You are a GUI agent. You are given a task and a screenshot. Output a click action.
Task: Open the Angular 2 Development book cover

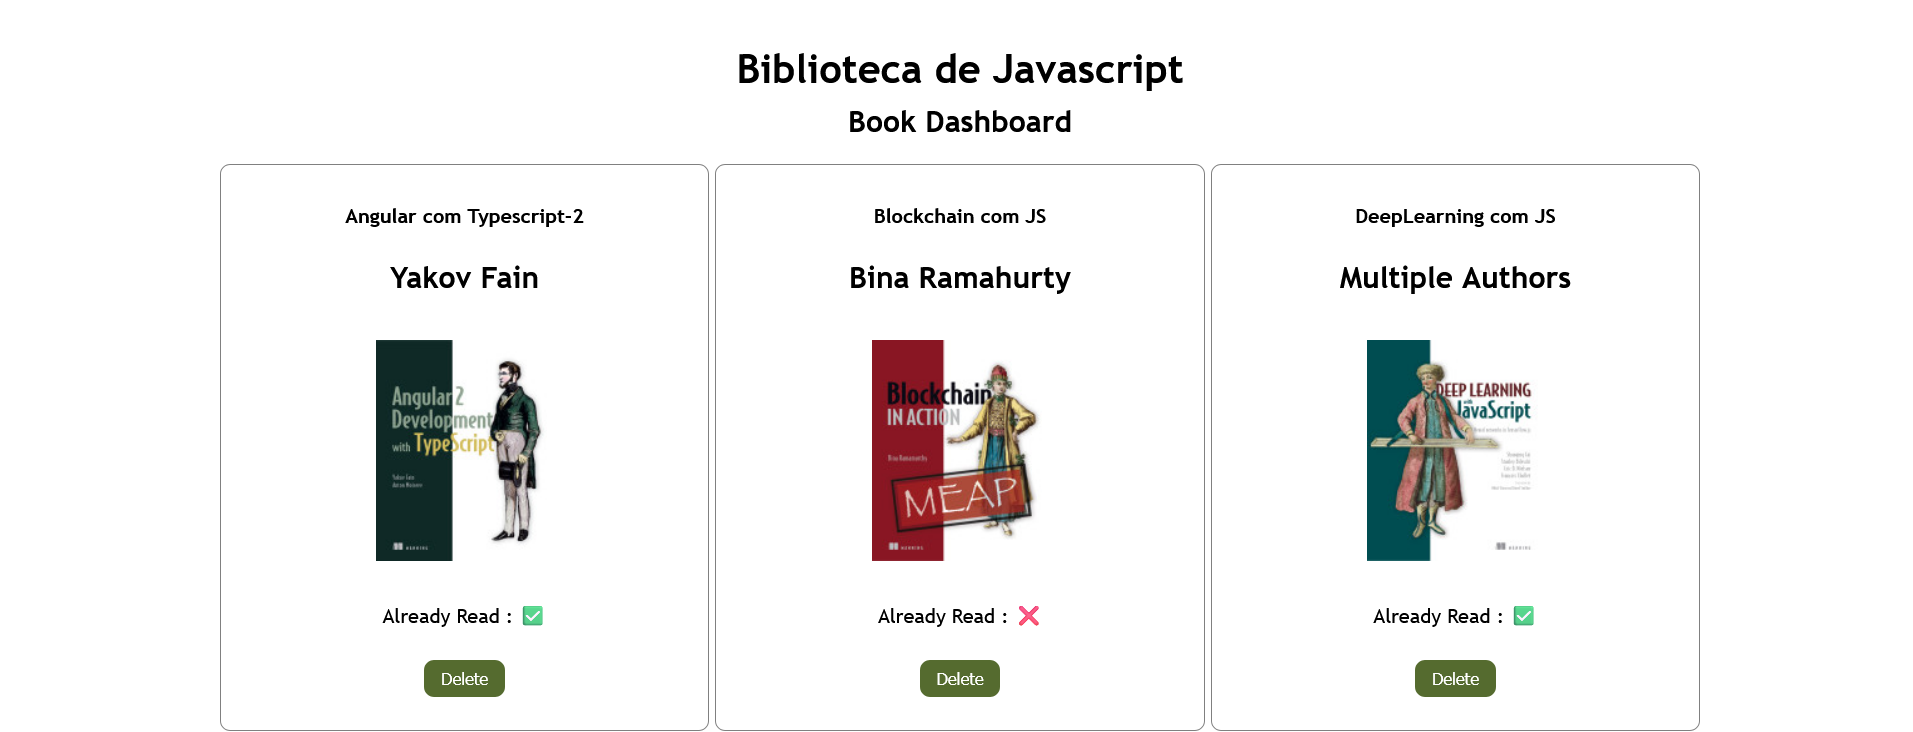pos(464,450)
